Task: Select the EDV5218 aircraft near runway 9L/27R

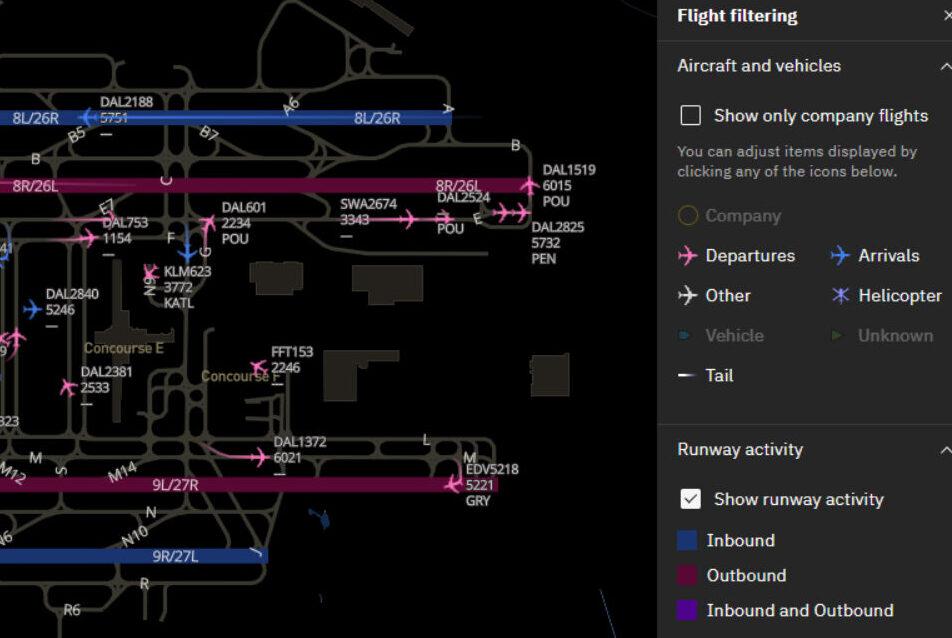Action: [x=453, y=487]
